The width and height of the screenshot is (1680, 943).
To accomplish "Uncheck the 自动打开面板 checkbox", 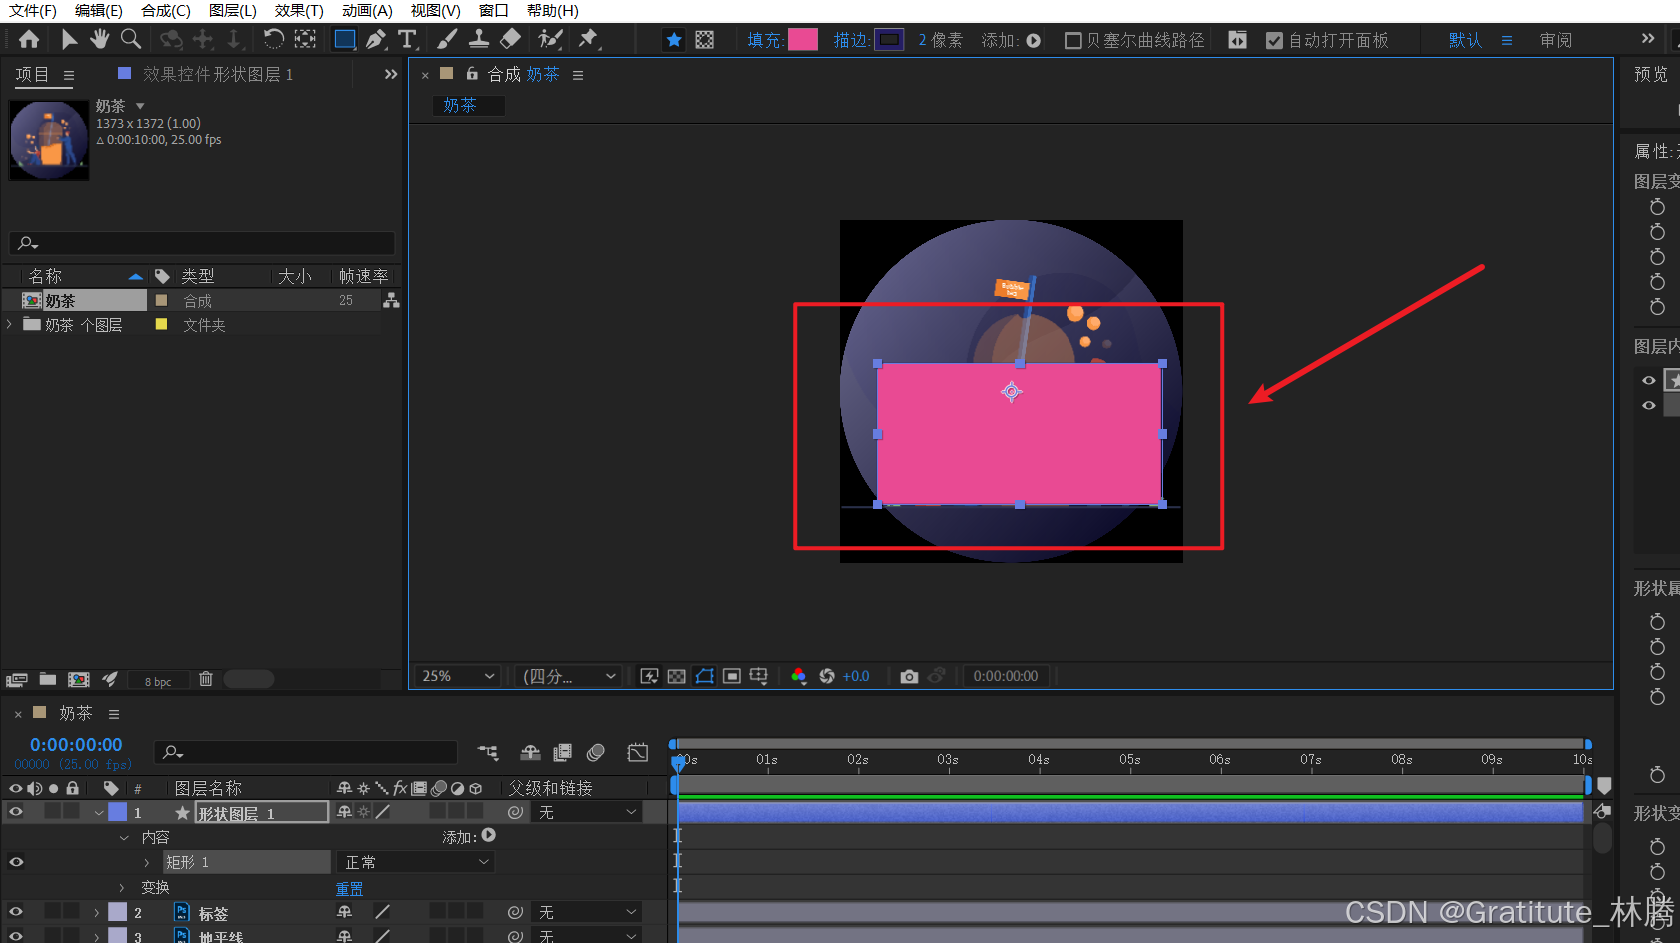I will [x=1274, y=41].
